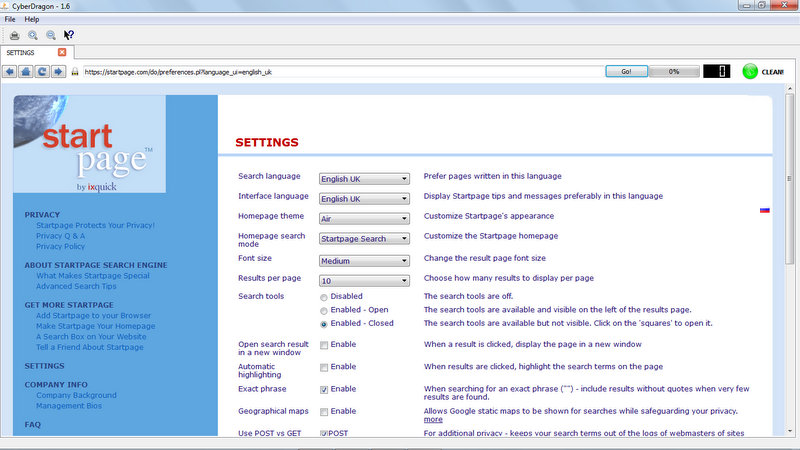Click ABOUT STARTPAGE SEARCH ENGINE heading
Image resolution: width=800 pixels, height=450 pixels.
coord(96,265)
